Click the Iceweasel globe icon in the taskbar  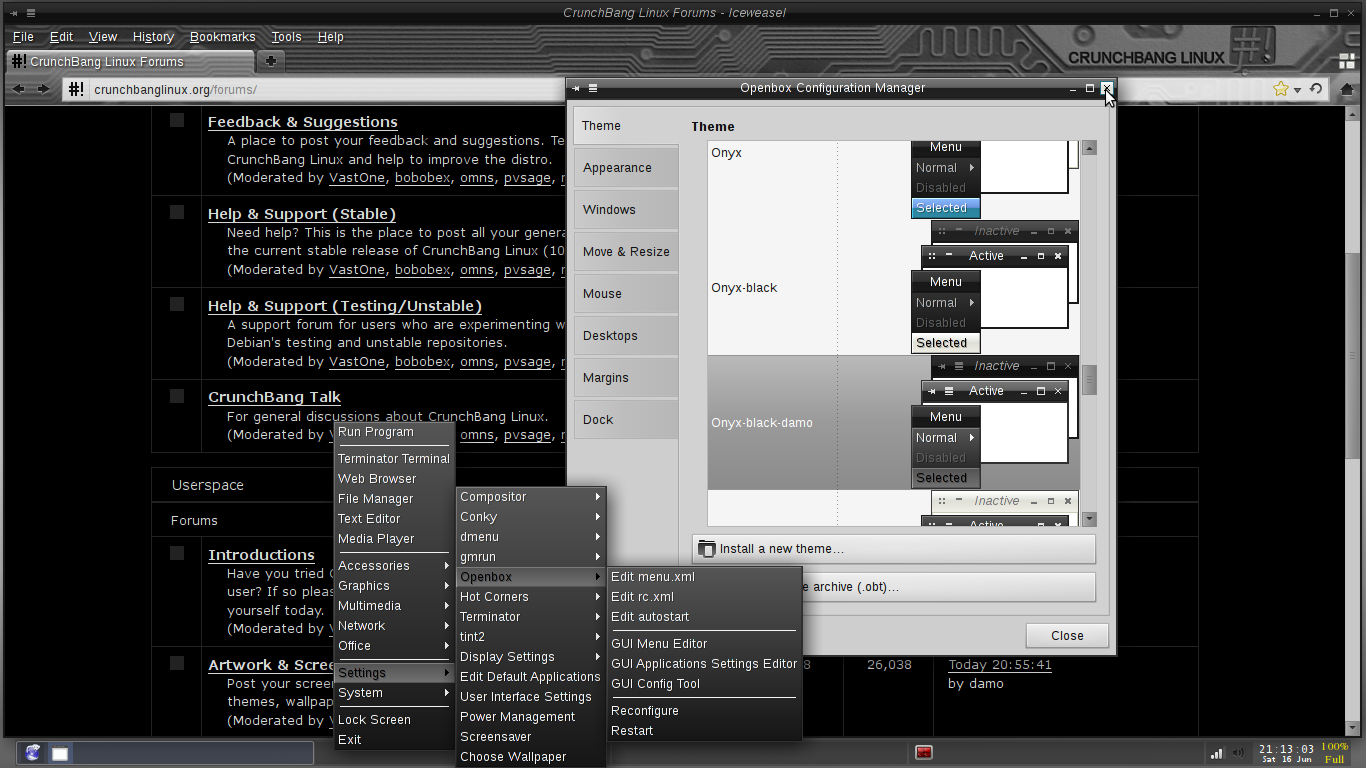(33, 753)
